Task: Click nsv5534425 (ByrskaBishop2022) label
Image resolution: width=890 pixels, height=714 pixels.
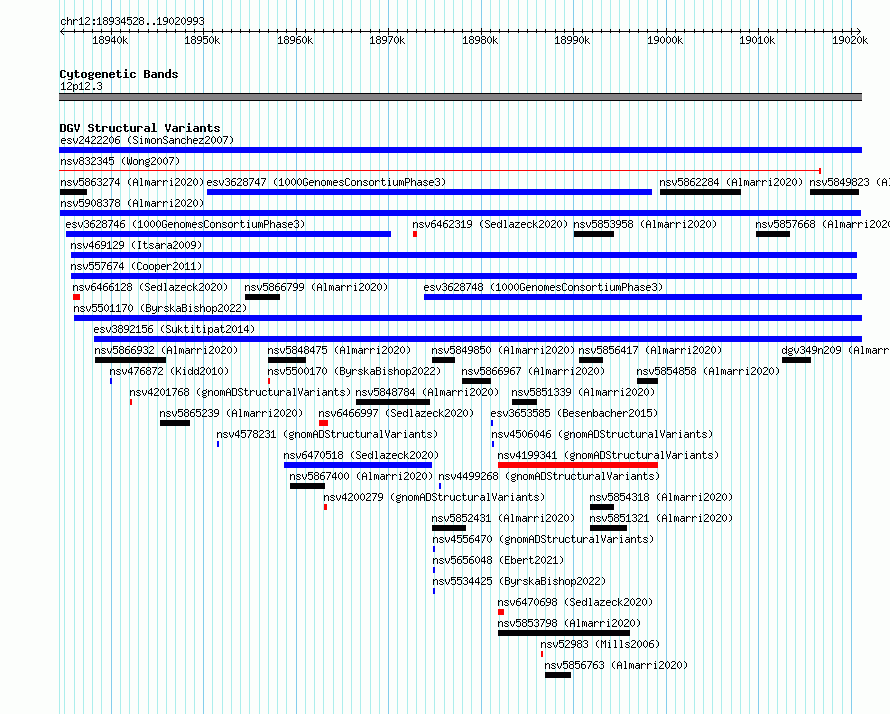Action: click(x=519, y=581)
